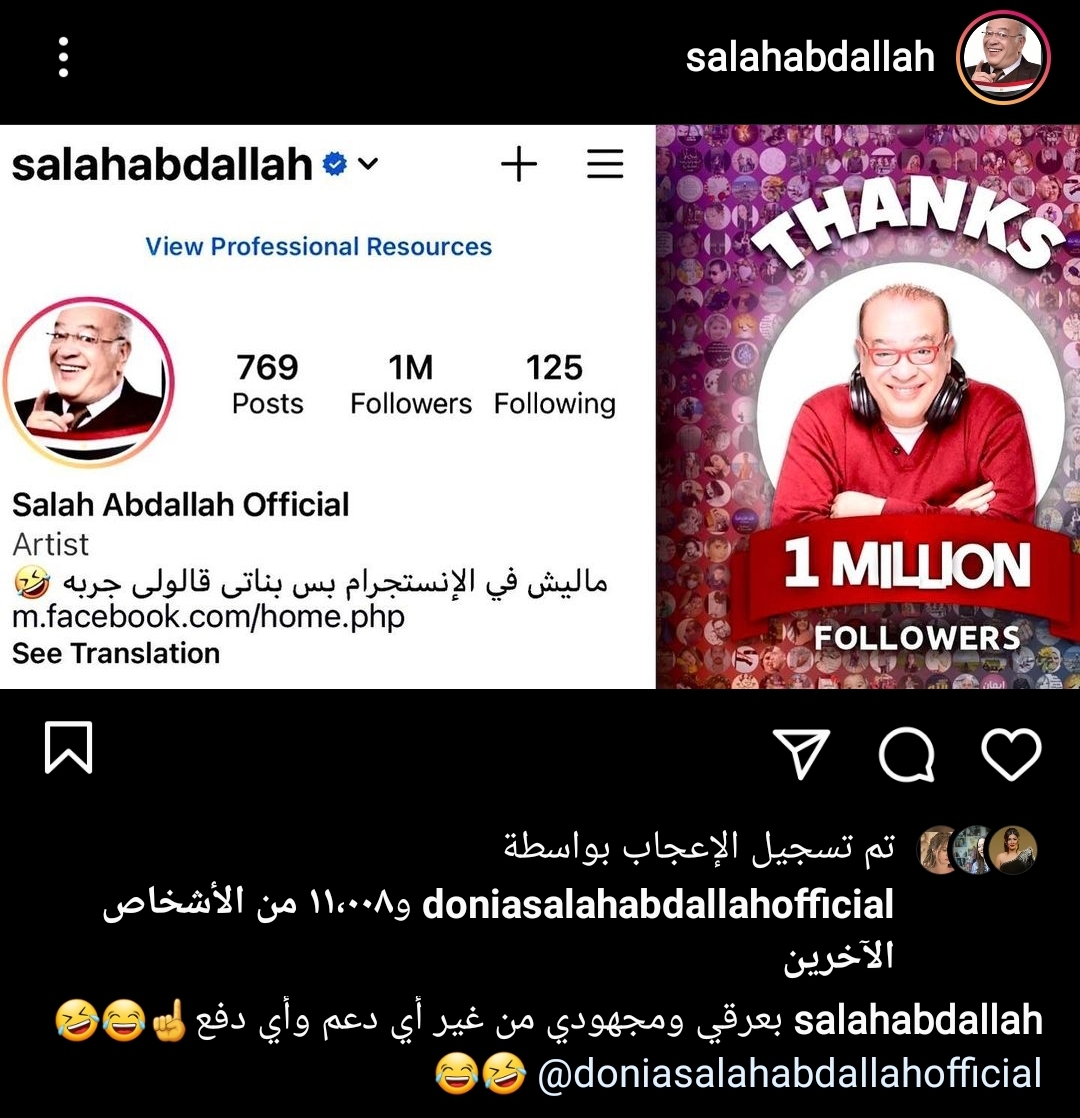
Task: Click View Professional Resources link
Action: point(319,247)
